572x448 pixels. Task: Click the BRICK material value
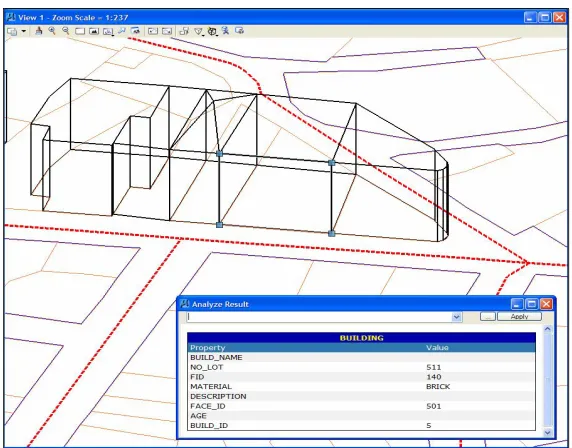click(x=438, y=387)
